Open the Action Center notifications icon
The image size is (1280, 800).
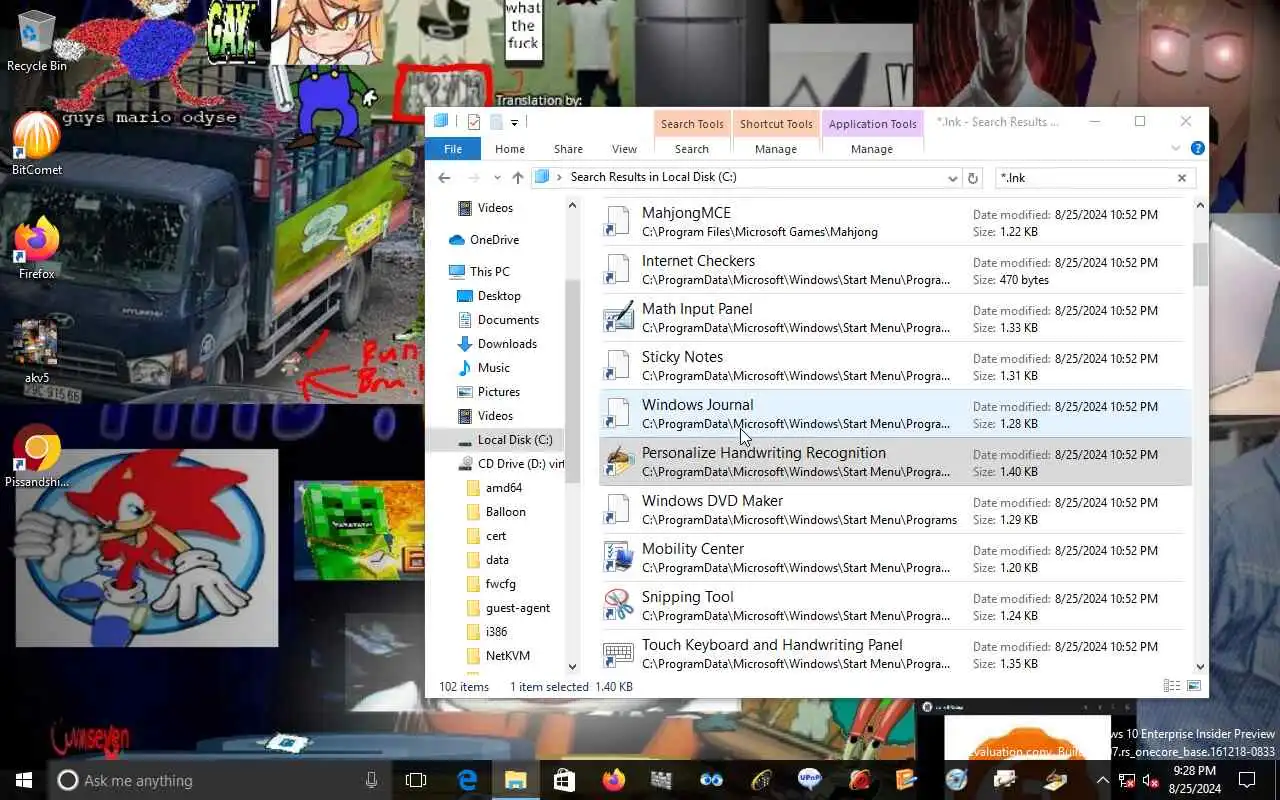[x=1247, y=780]
